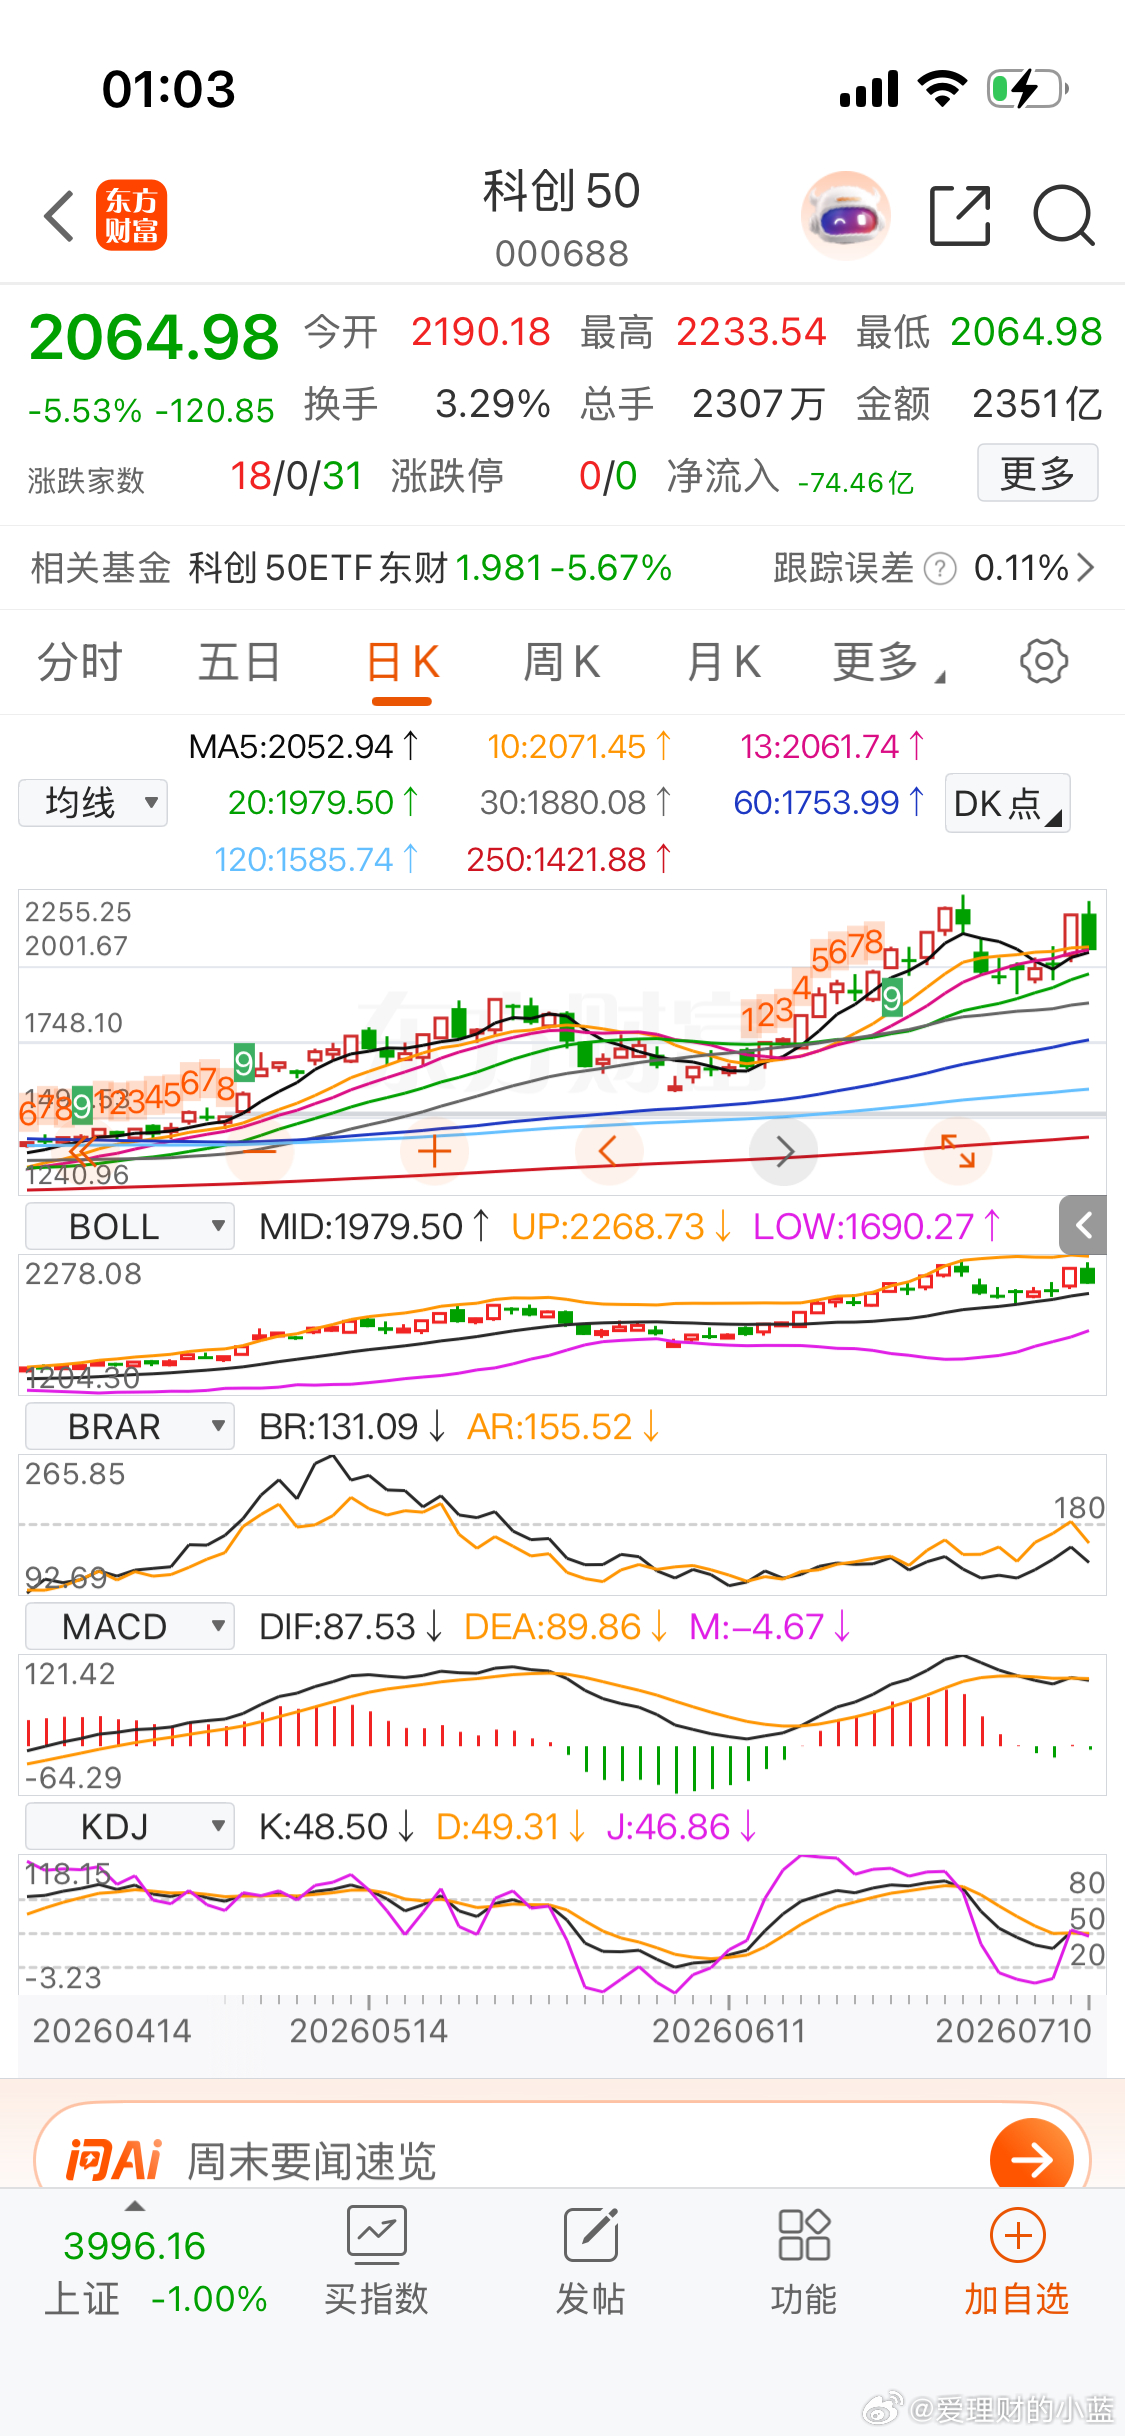Tap the orange arrow on 问AI banner
The height and width of the screenshot is (2436, 1125).
[x=1031, y=2160]
